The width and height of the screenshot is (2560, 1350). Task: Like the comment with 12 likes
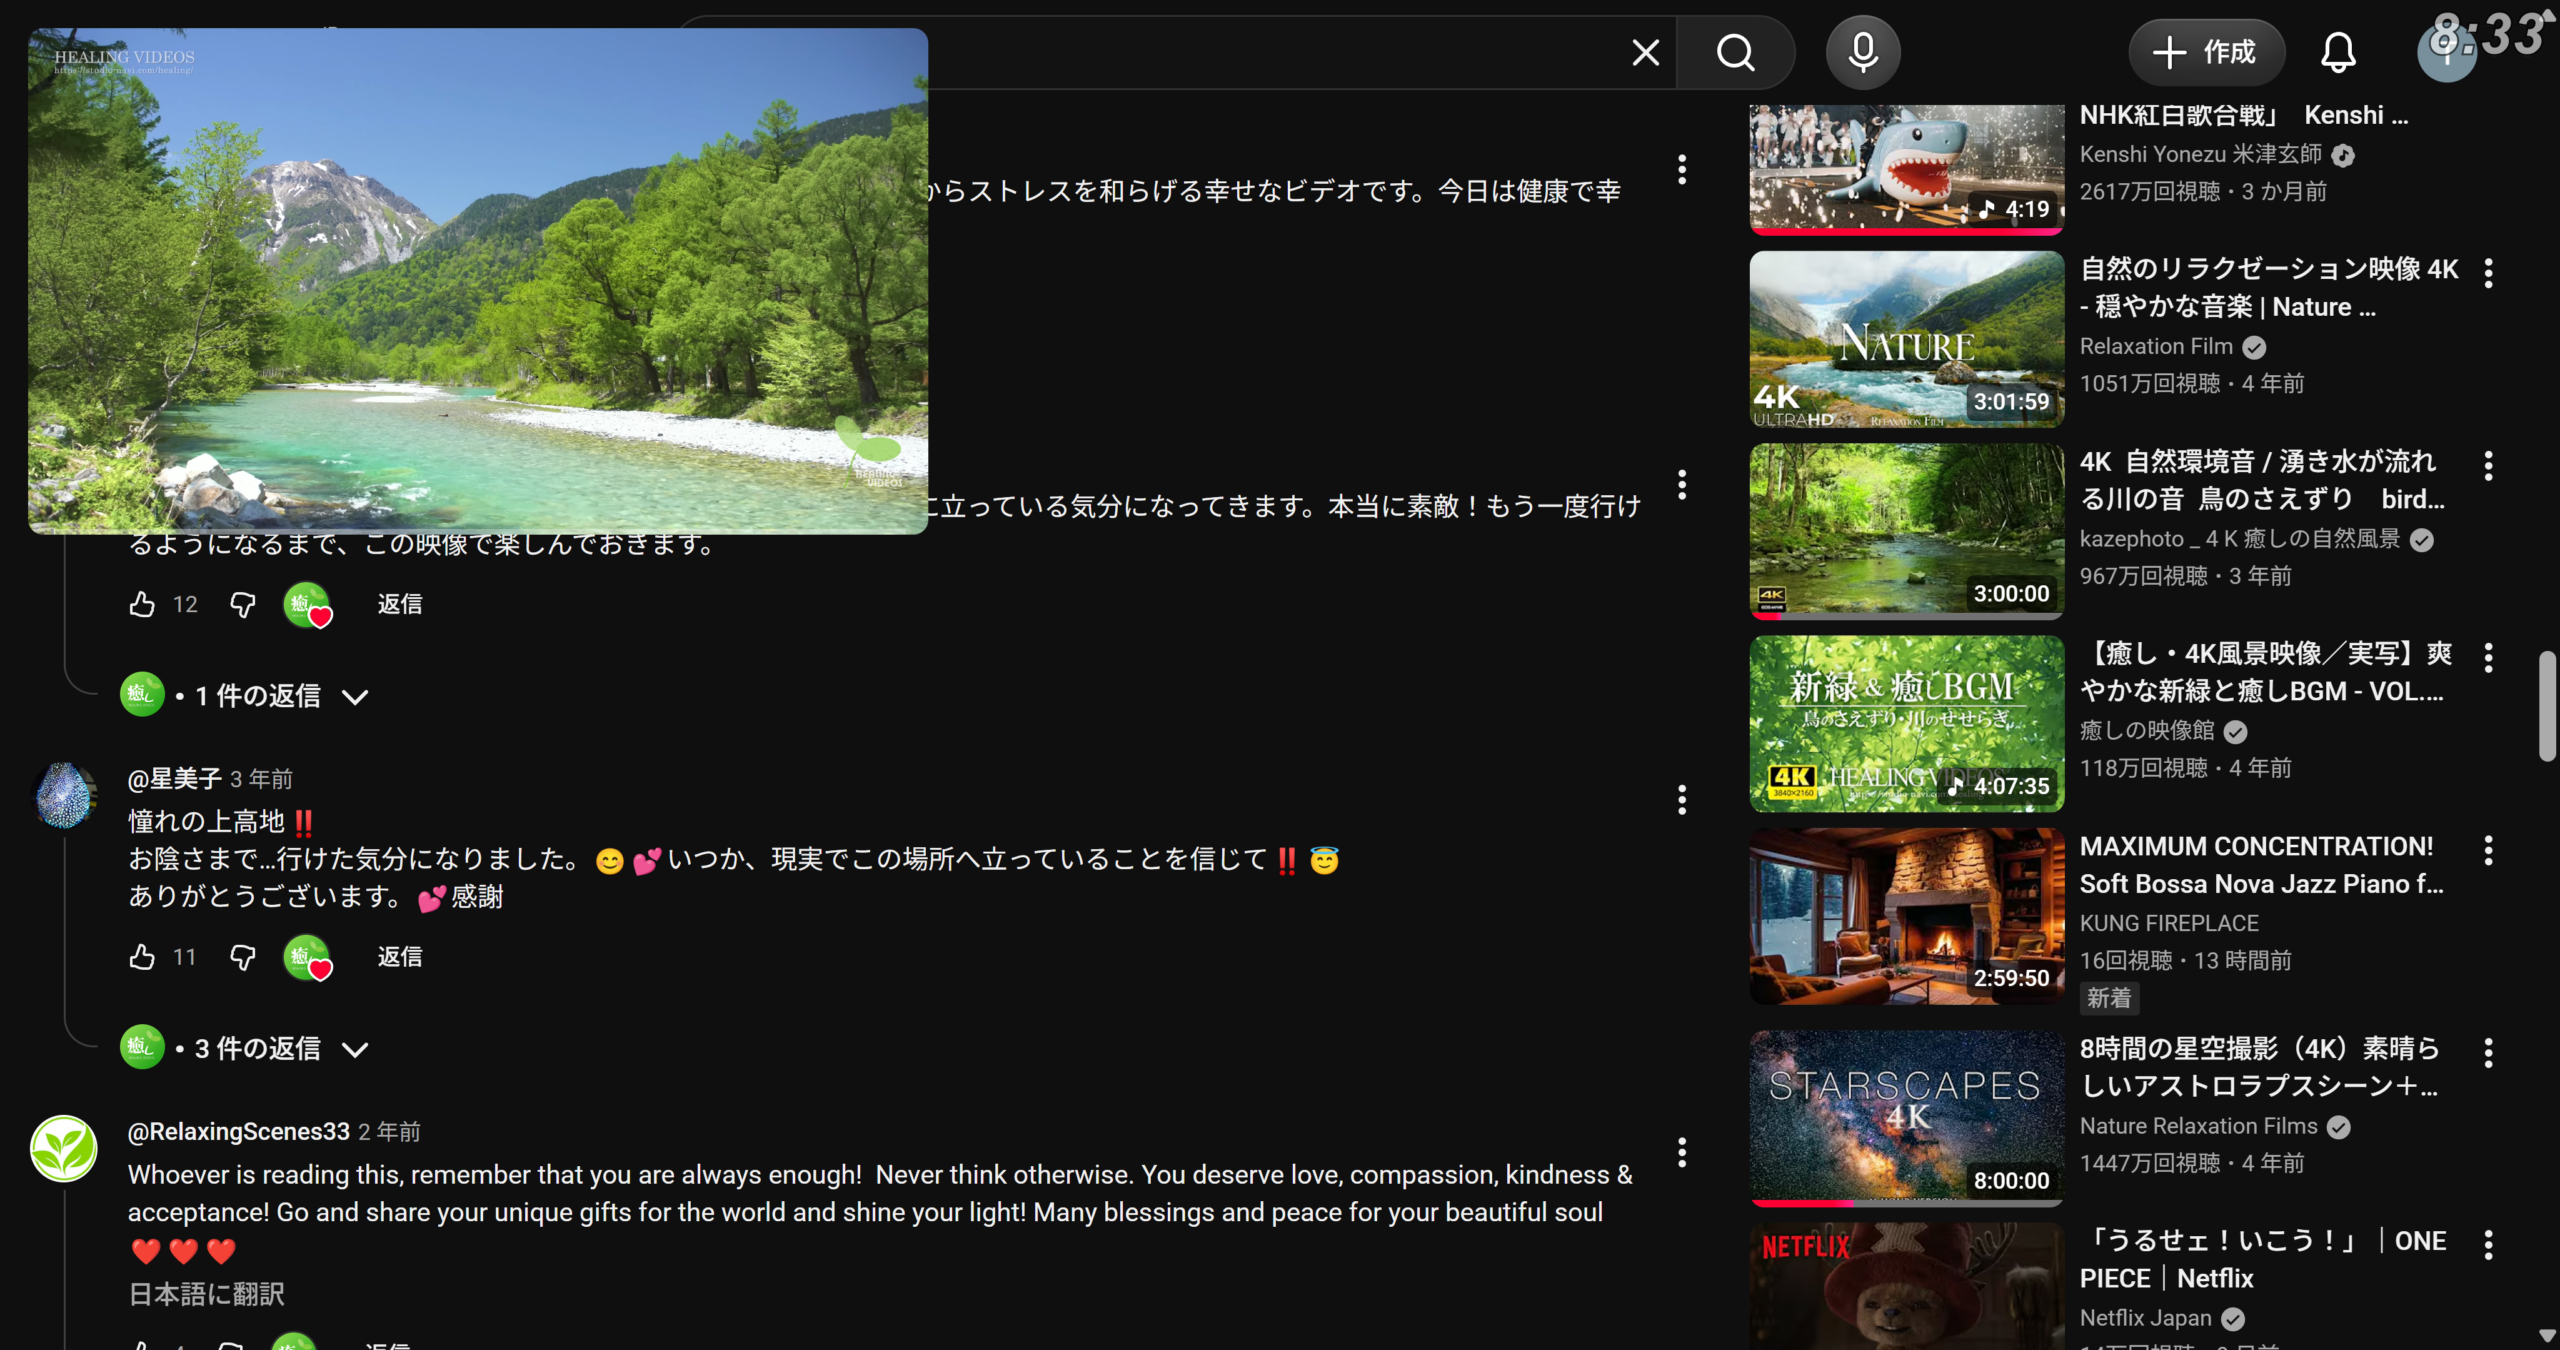pos(142,604)
